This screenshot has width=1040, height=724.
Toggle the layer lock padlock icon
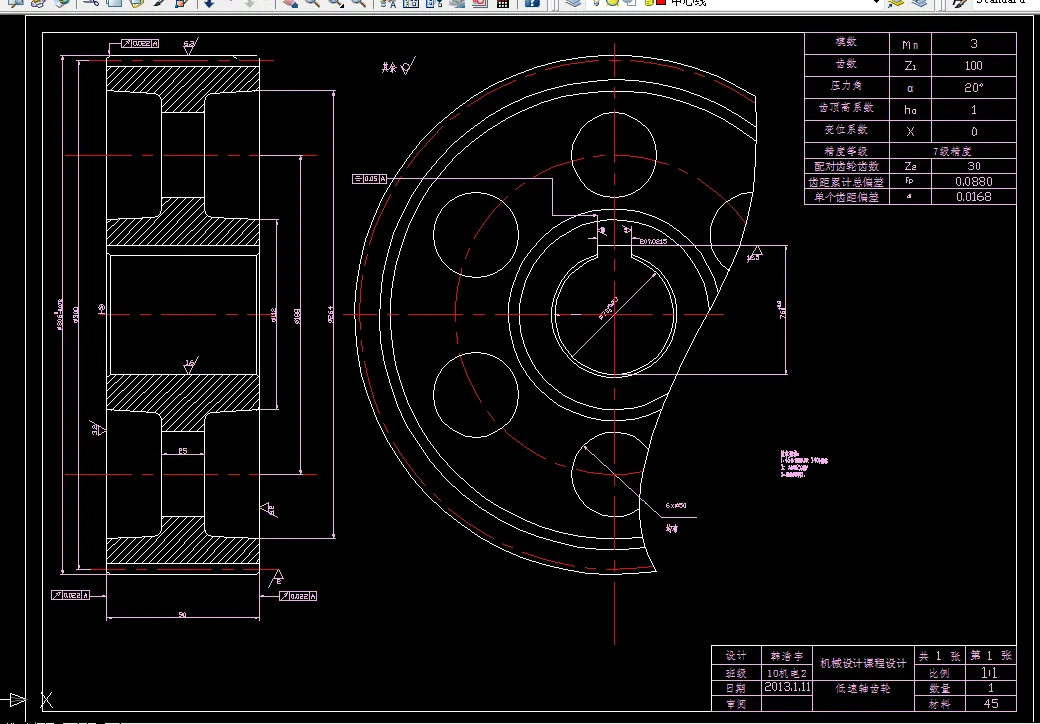point(647,3)
